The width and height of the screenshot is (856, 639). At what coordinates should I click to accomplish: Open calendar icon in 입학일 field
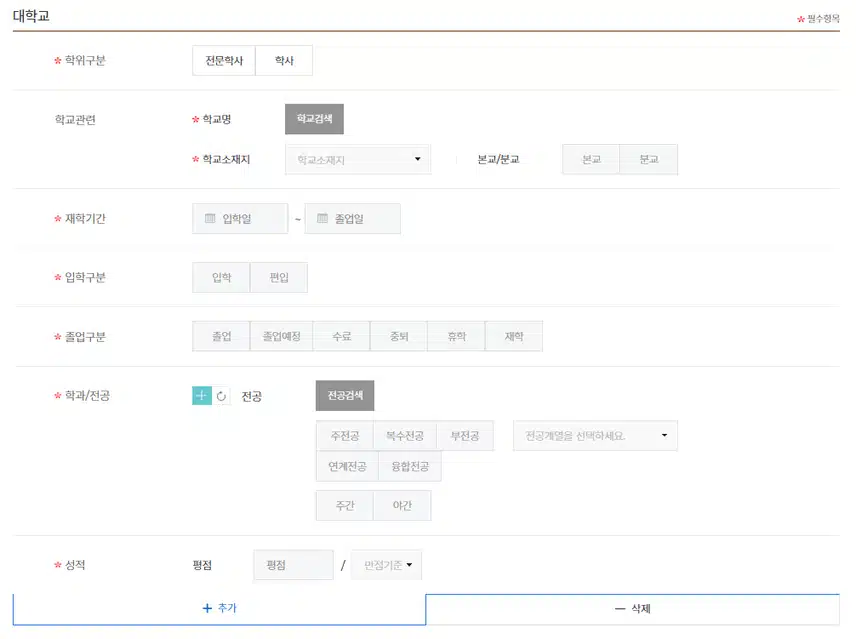tap(210, 219)
